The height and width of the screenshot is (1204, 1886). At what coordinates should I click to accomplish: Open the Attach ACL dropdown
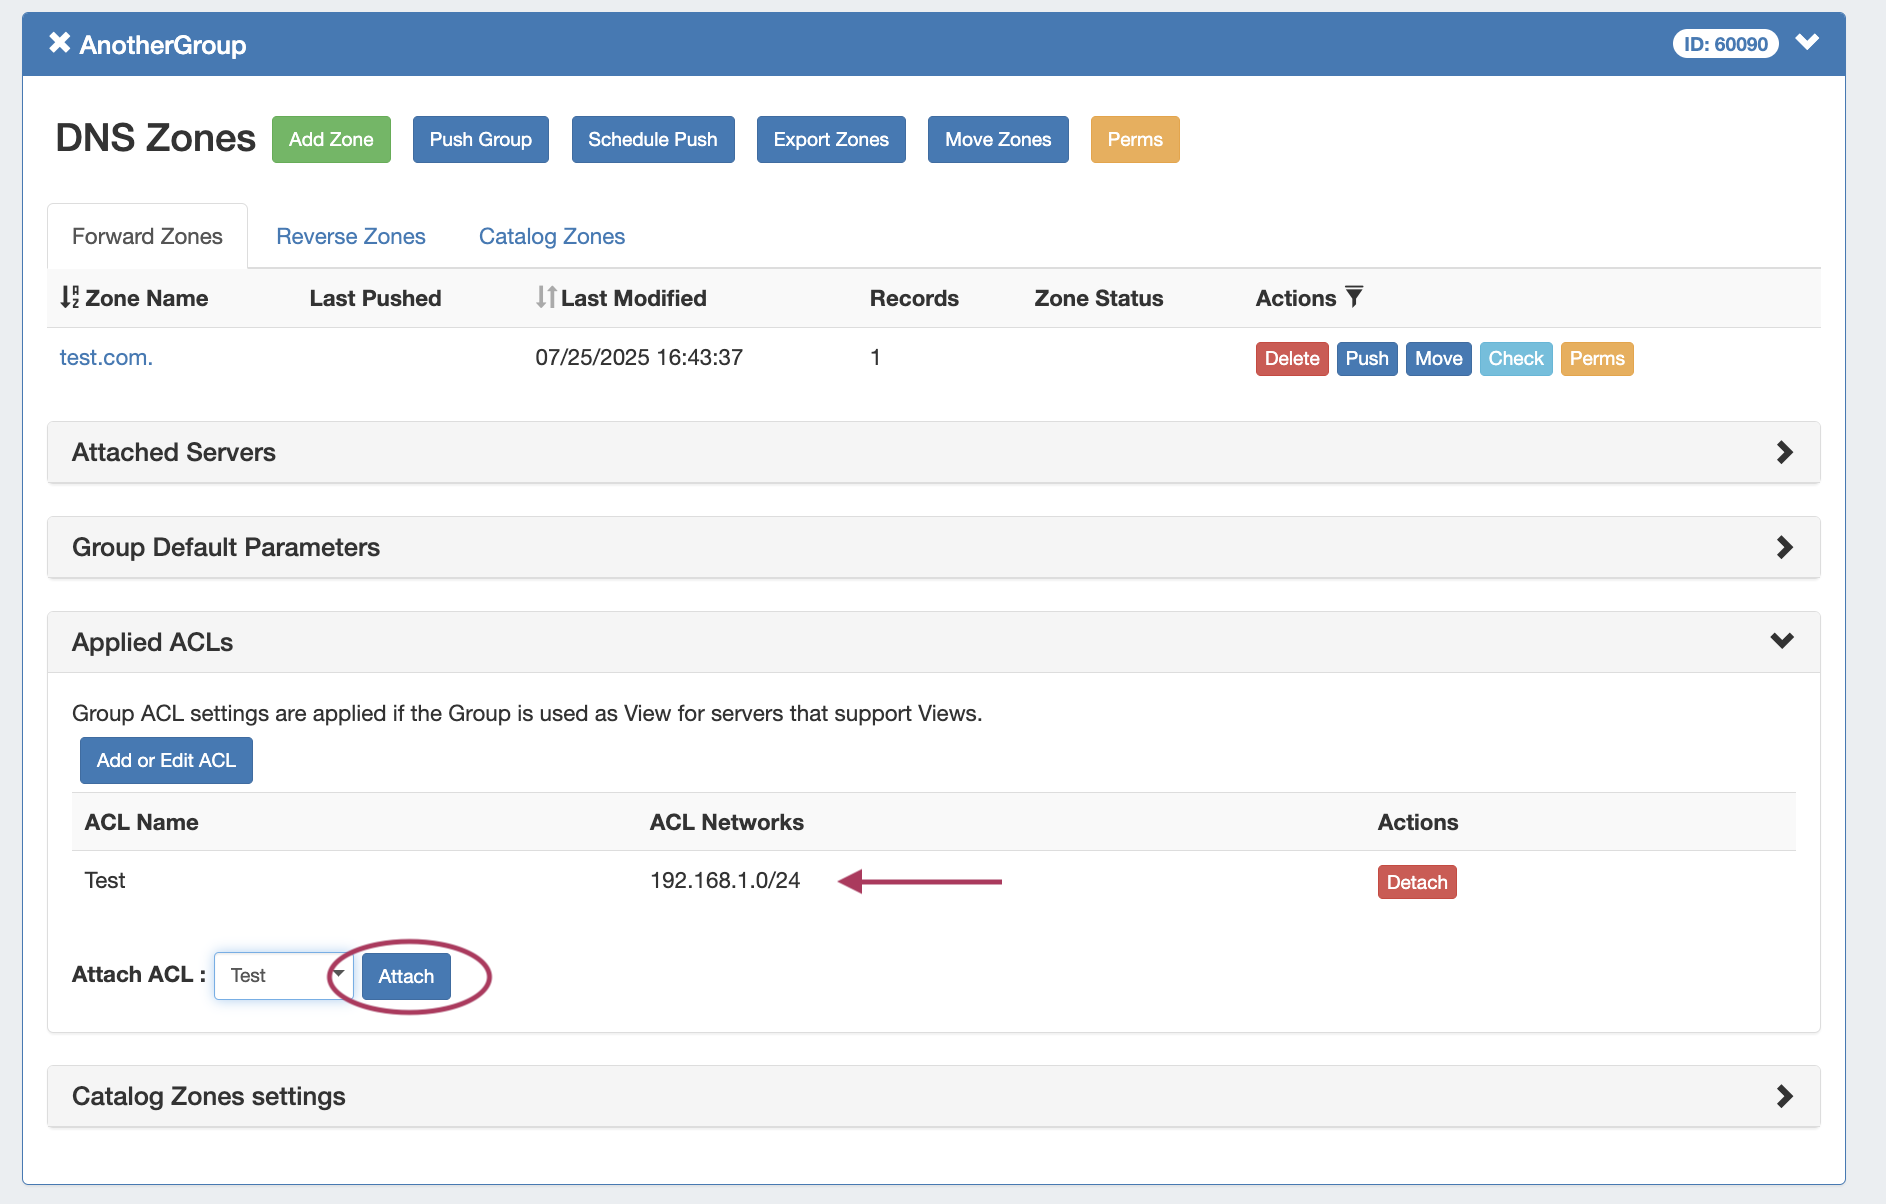pyautogui.click(x=283, y=975)
